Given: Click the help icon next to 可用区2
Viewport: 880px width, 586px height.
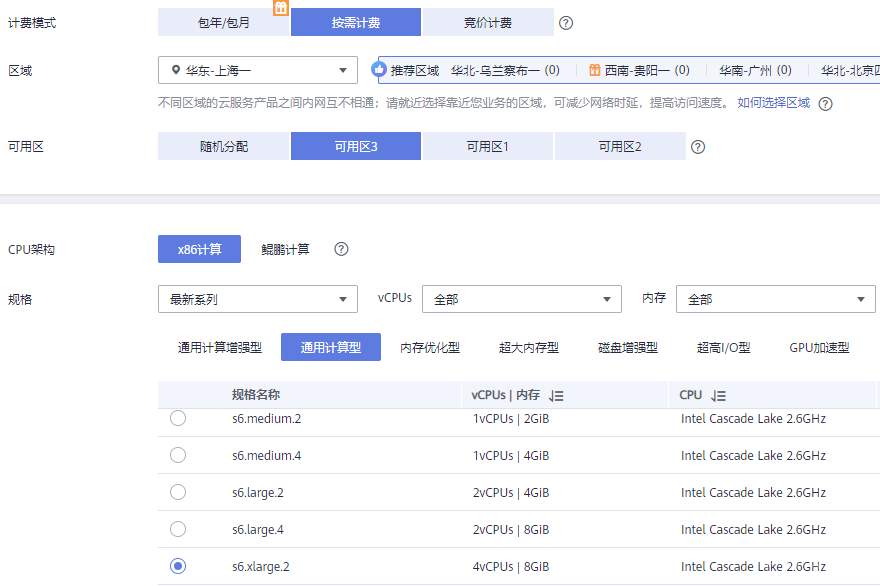Looking at the screenshot, I should click(698, 147).
